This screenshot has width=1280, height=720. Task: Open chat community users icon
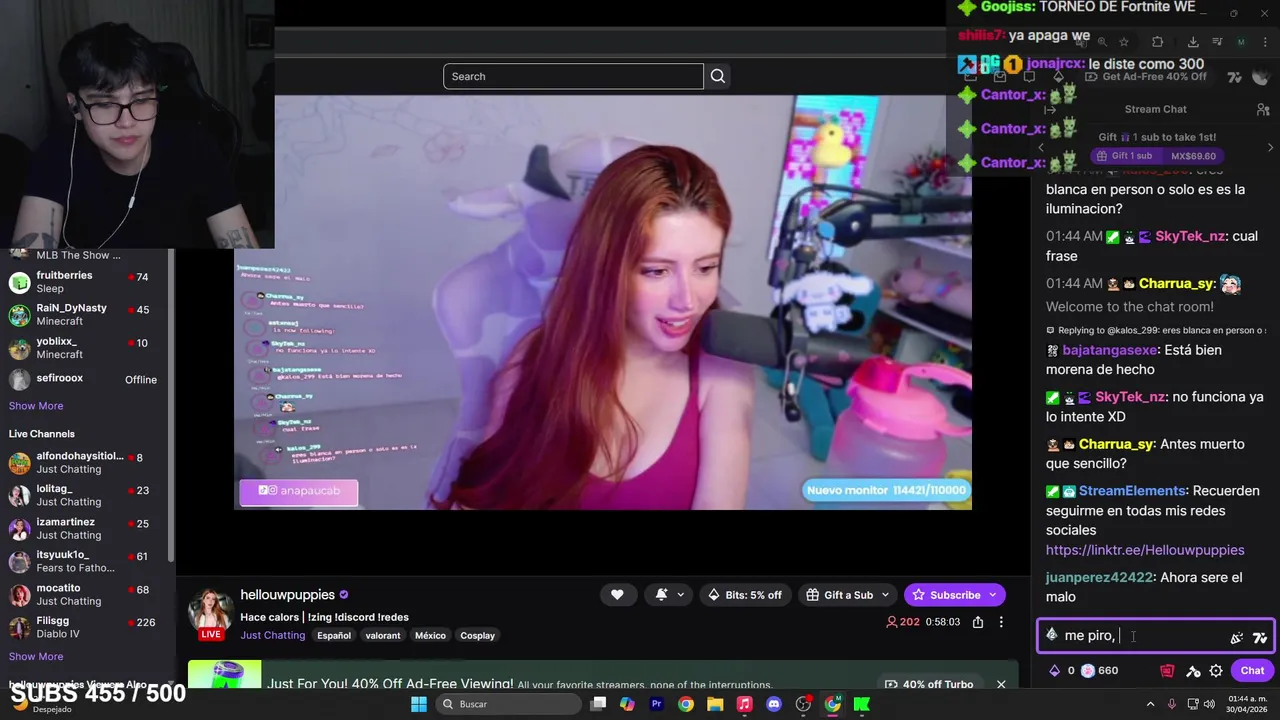(1263, 109)
